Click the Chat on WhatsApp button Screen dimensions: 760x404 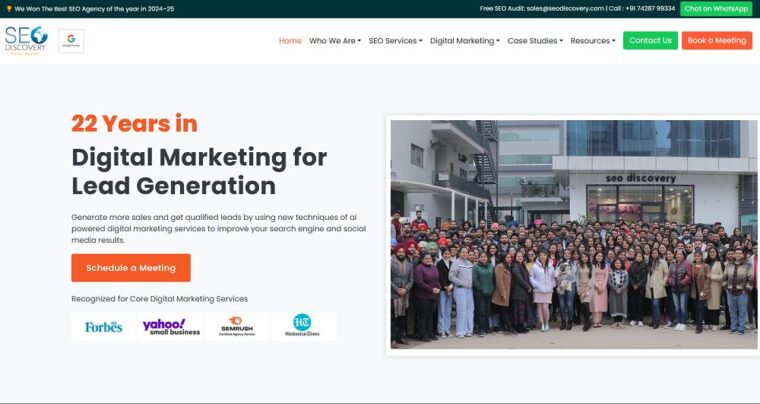716,8
